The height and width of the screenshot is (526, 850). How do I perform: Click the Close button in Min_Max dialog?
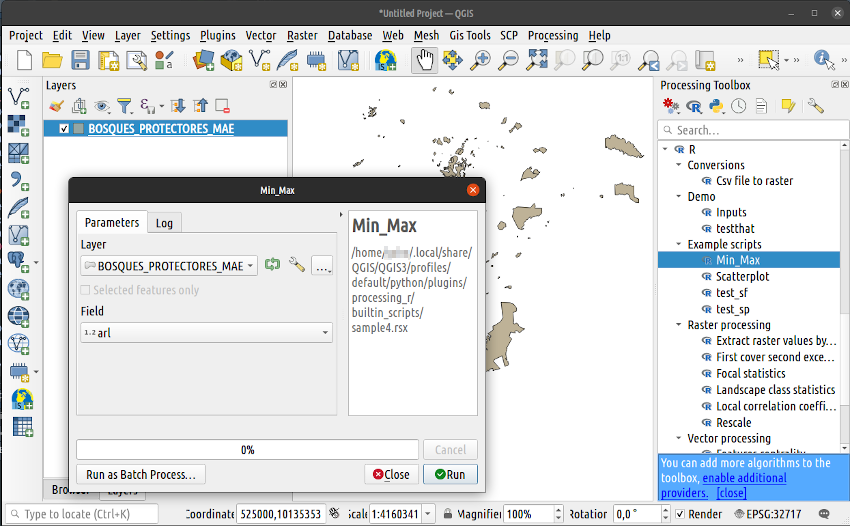coord(391,474)
